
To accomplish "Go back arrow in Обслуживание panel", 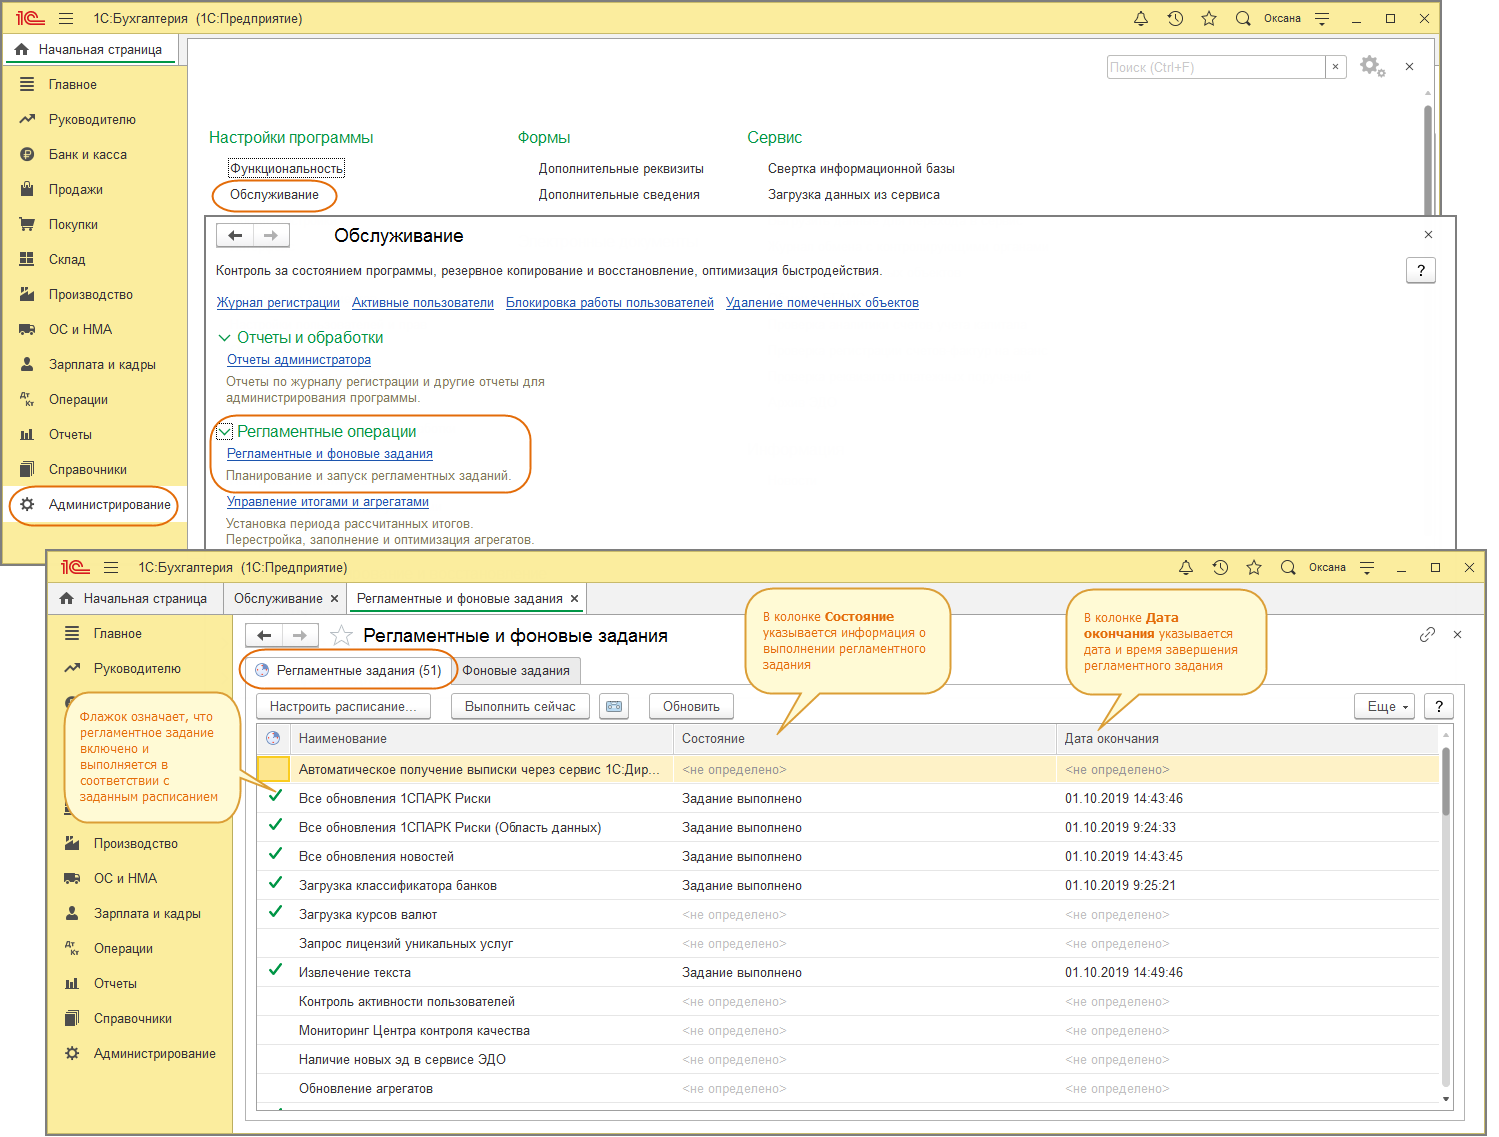I will [x=235, y=235].
